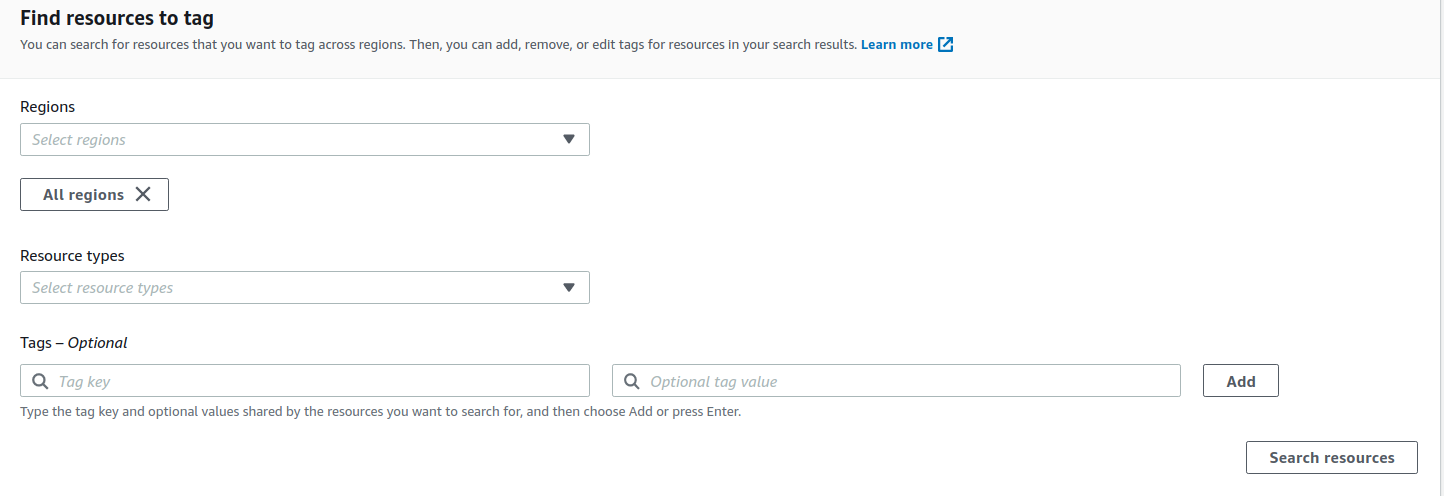1444x496 pixels.
Task: Expand the Regions dropdown arrow
Action: (568, 140)
